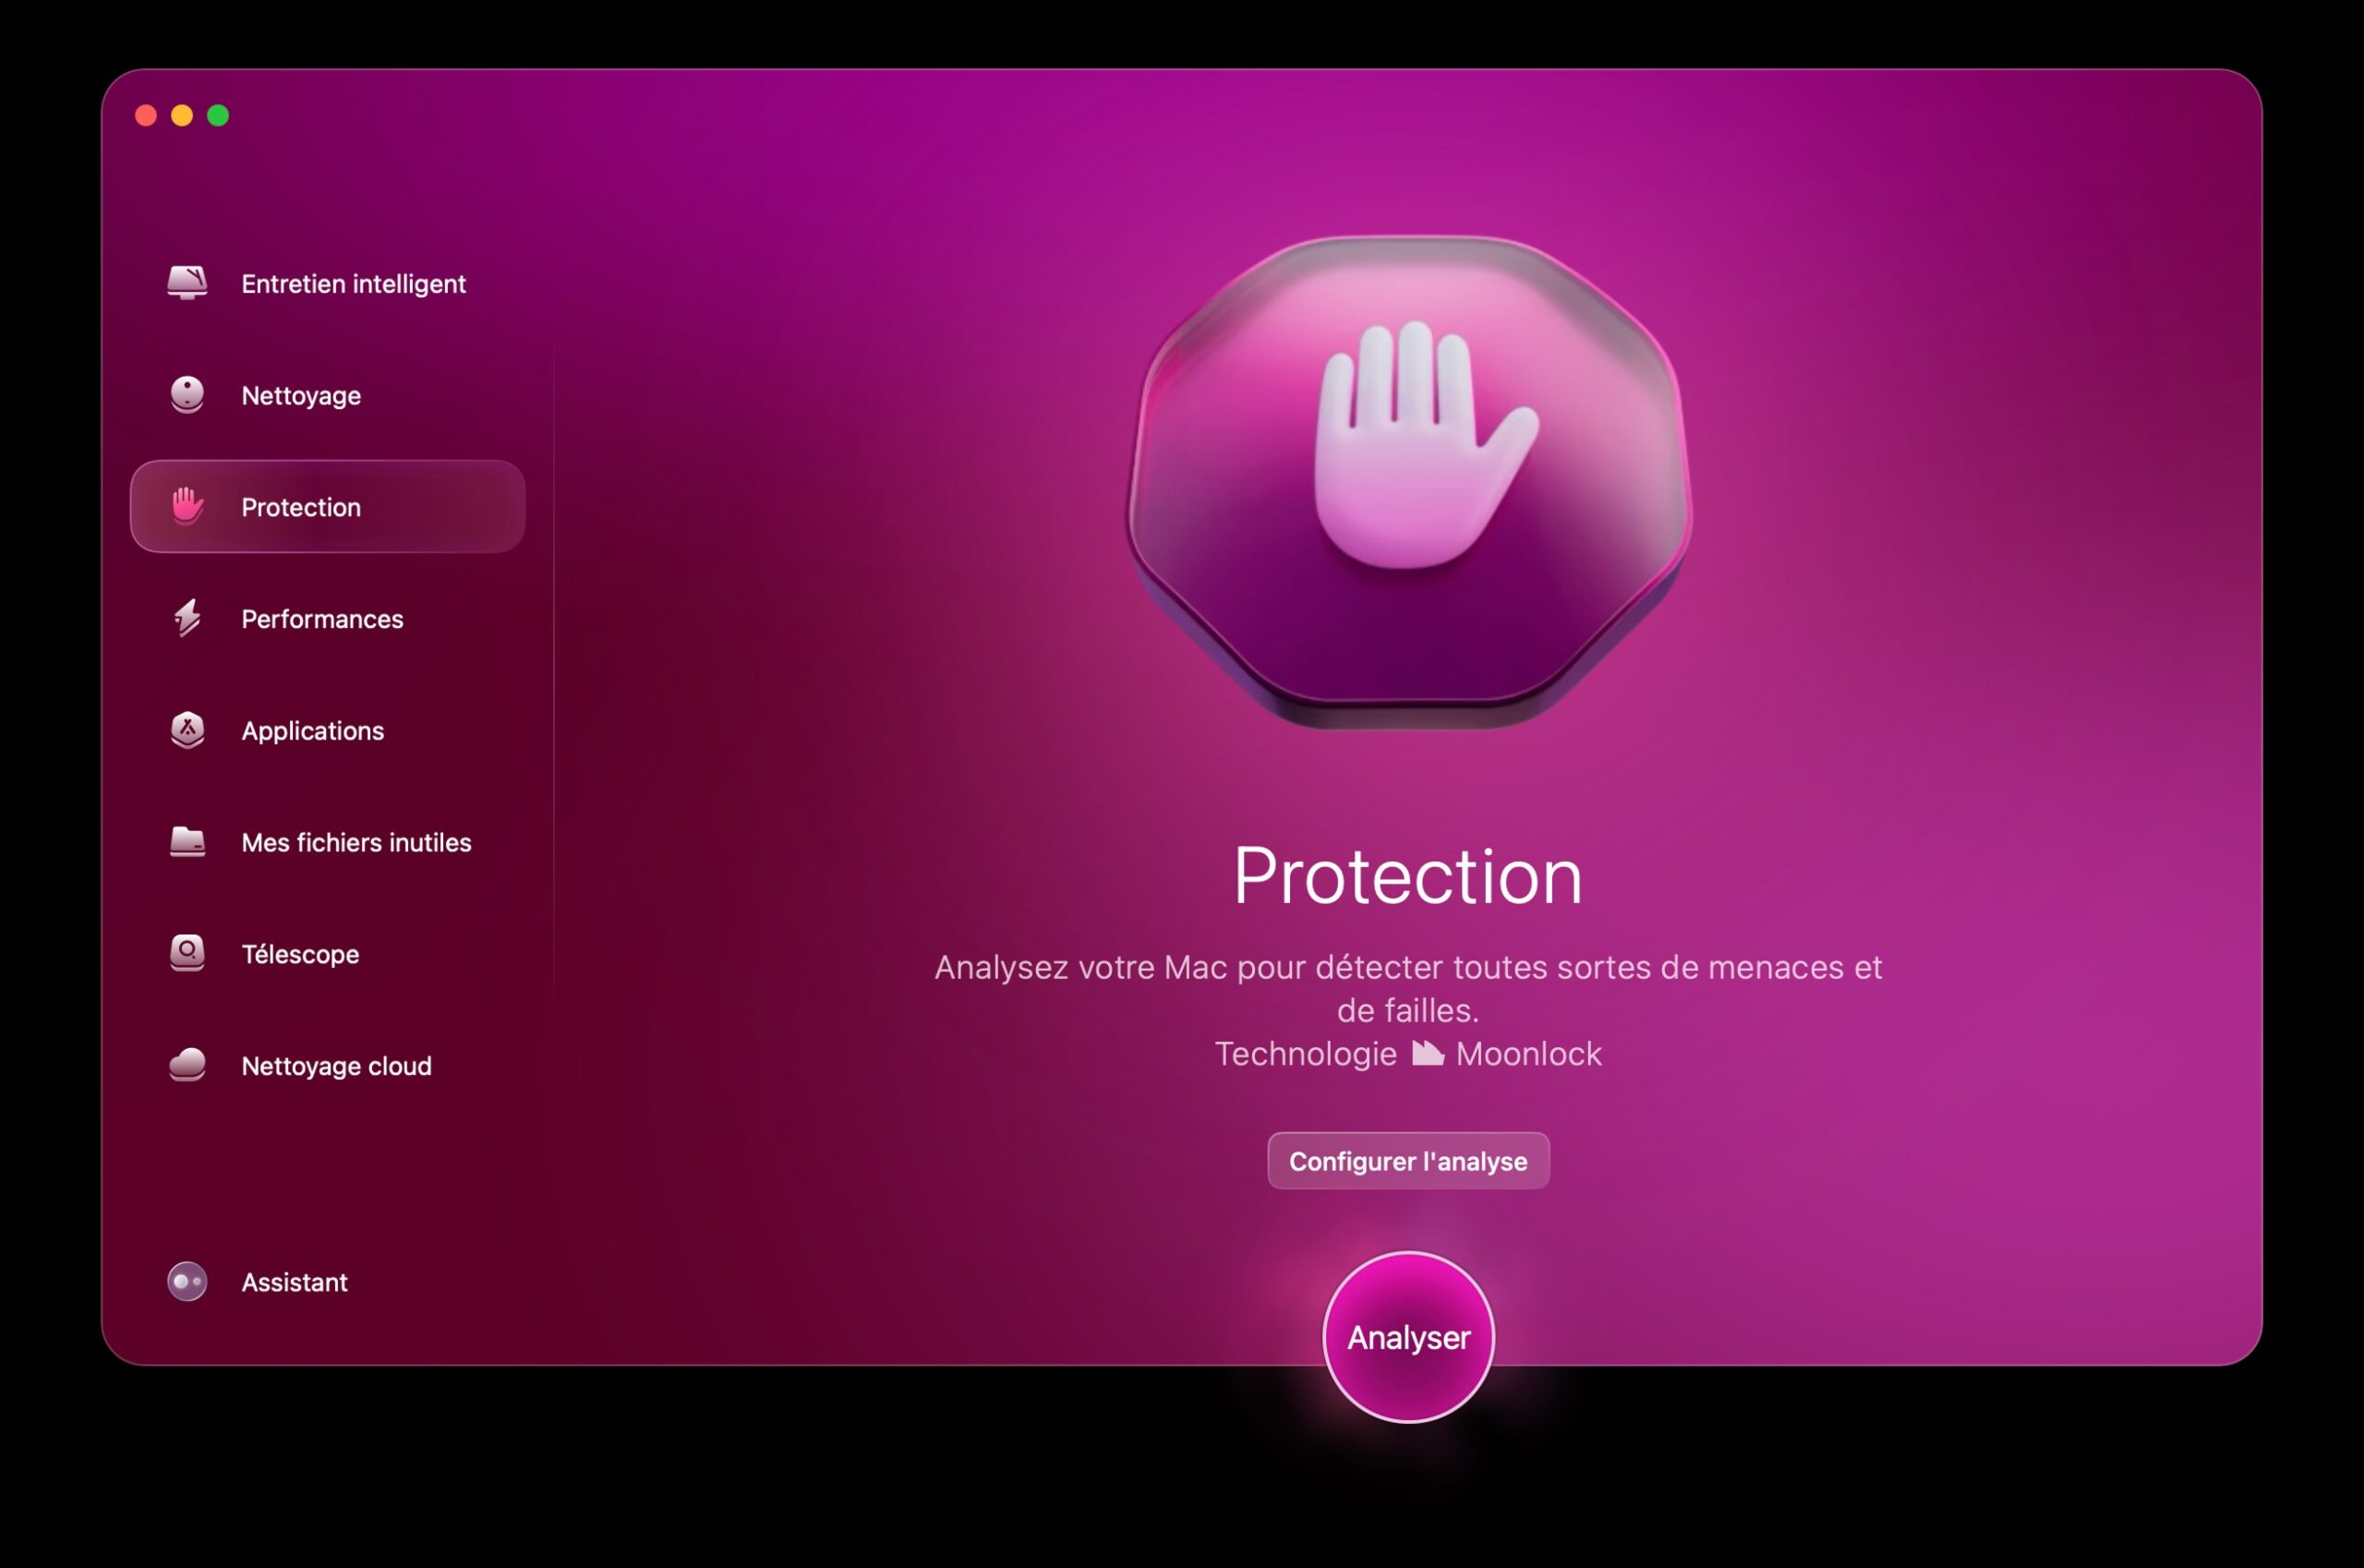This screenshot has width=2364, height=1568.
Task: Click the green full-screen window button
Action: [218, 116]
